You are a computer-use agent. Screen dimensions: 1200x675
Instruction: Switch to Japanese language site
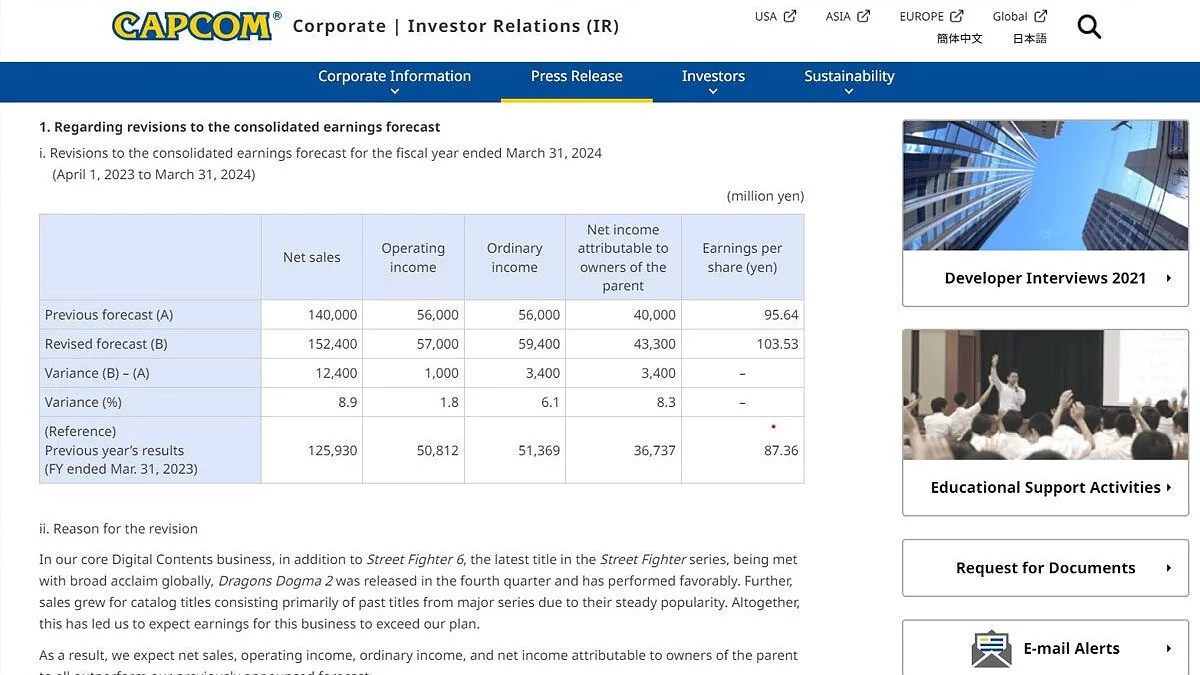click(x=1029, y=39)
